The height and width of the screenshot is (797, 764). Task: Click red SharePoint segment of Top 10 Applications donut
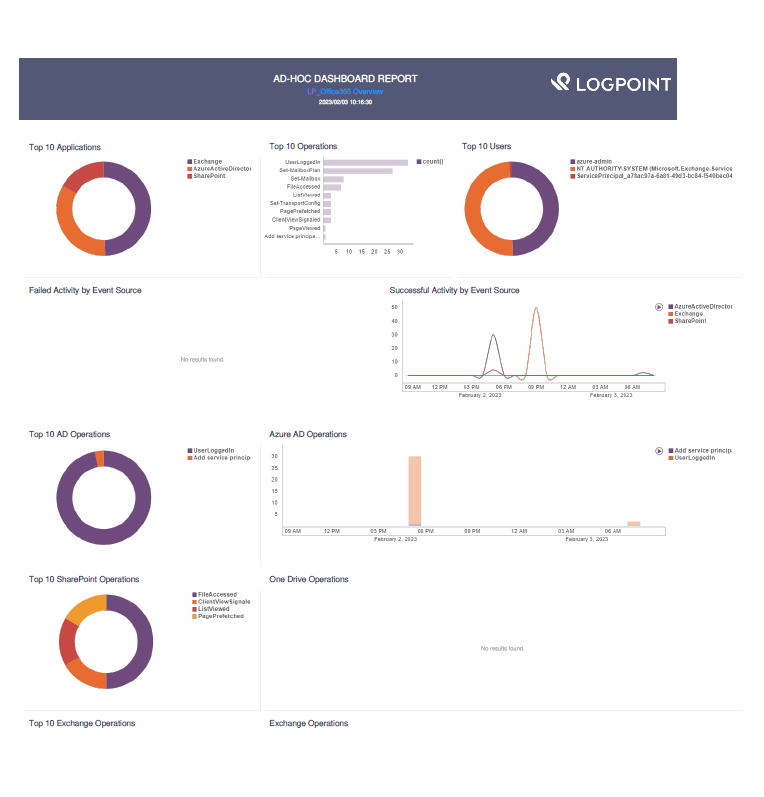click(x=84, y=175)
